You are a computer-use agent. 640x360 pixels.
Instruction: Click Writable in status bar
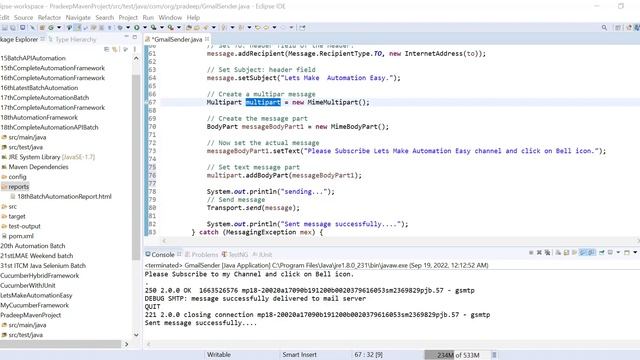[x=219, y=355]
